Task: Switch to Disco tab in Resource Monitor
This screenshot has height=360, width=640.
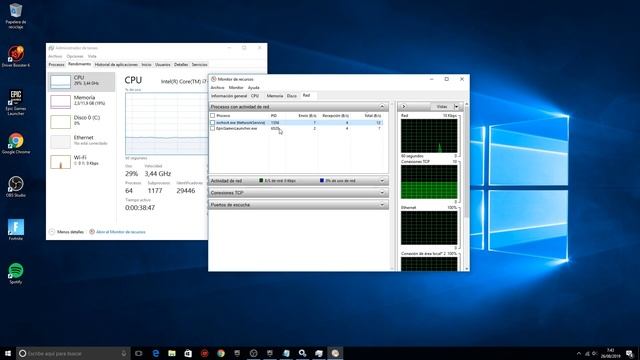Action: (x=291, y=96)
